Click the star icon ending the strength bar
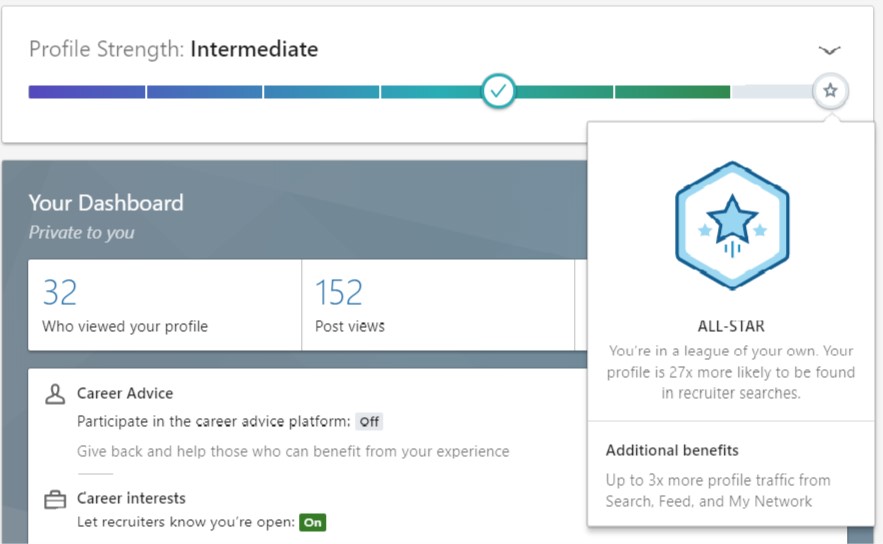 (x=830, y=91)
